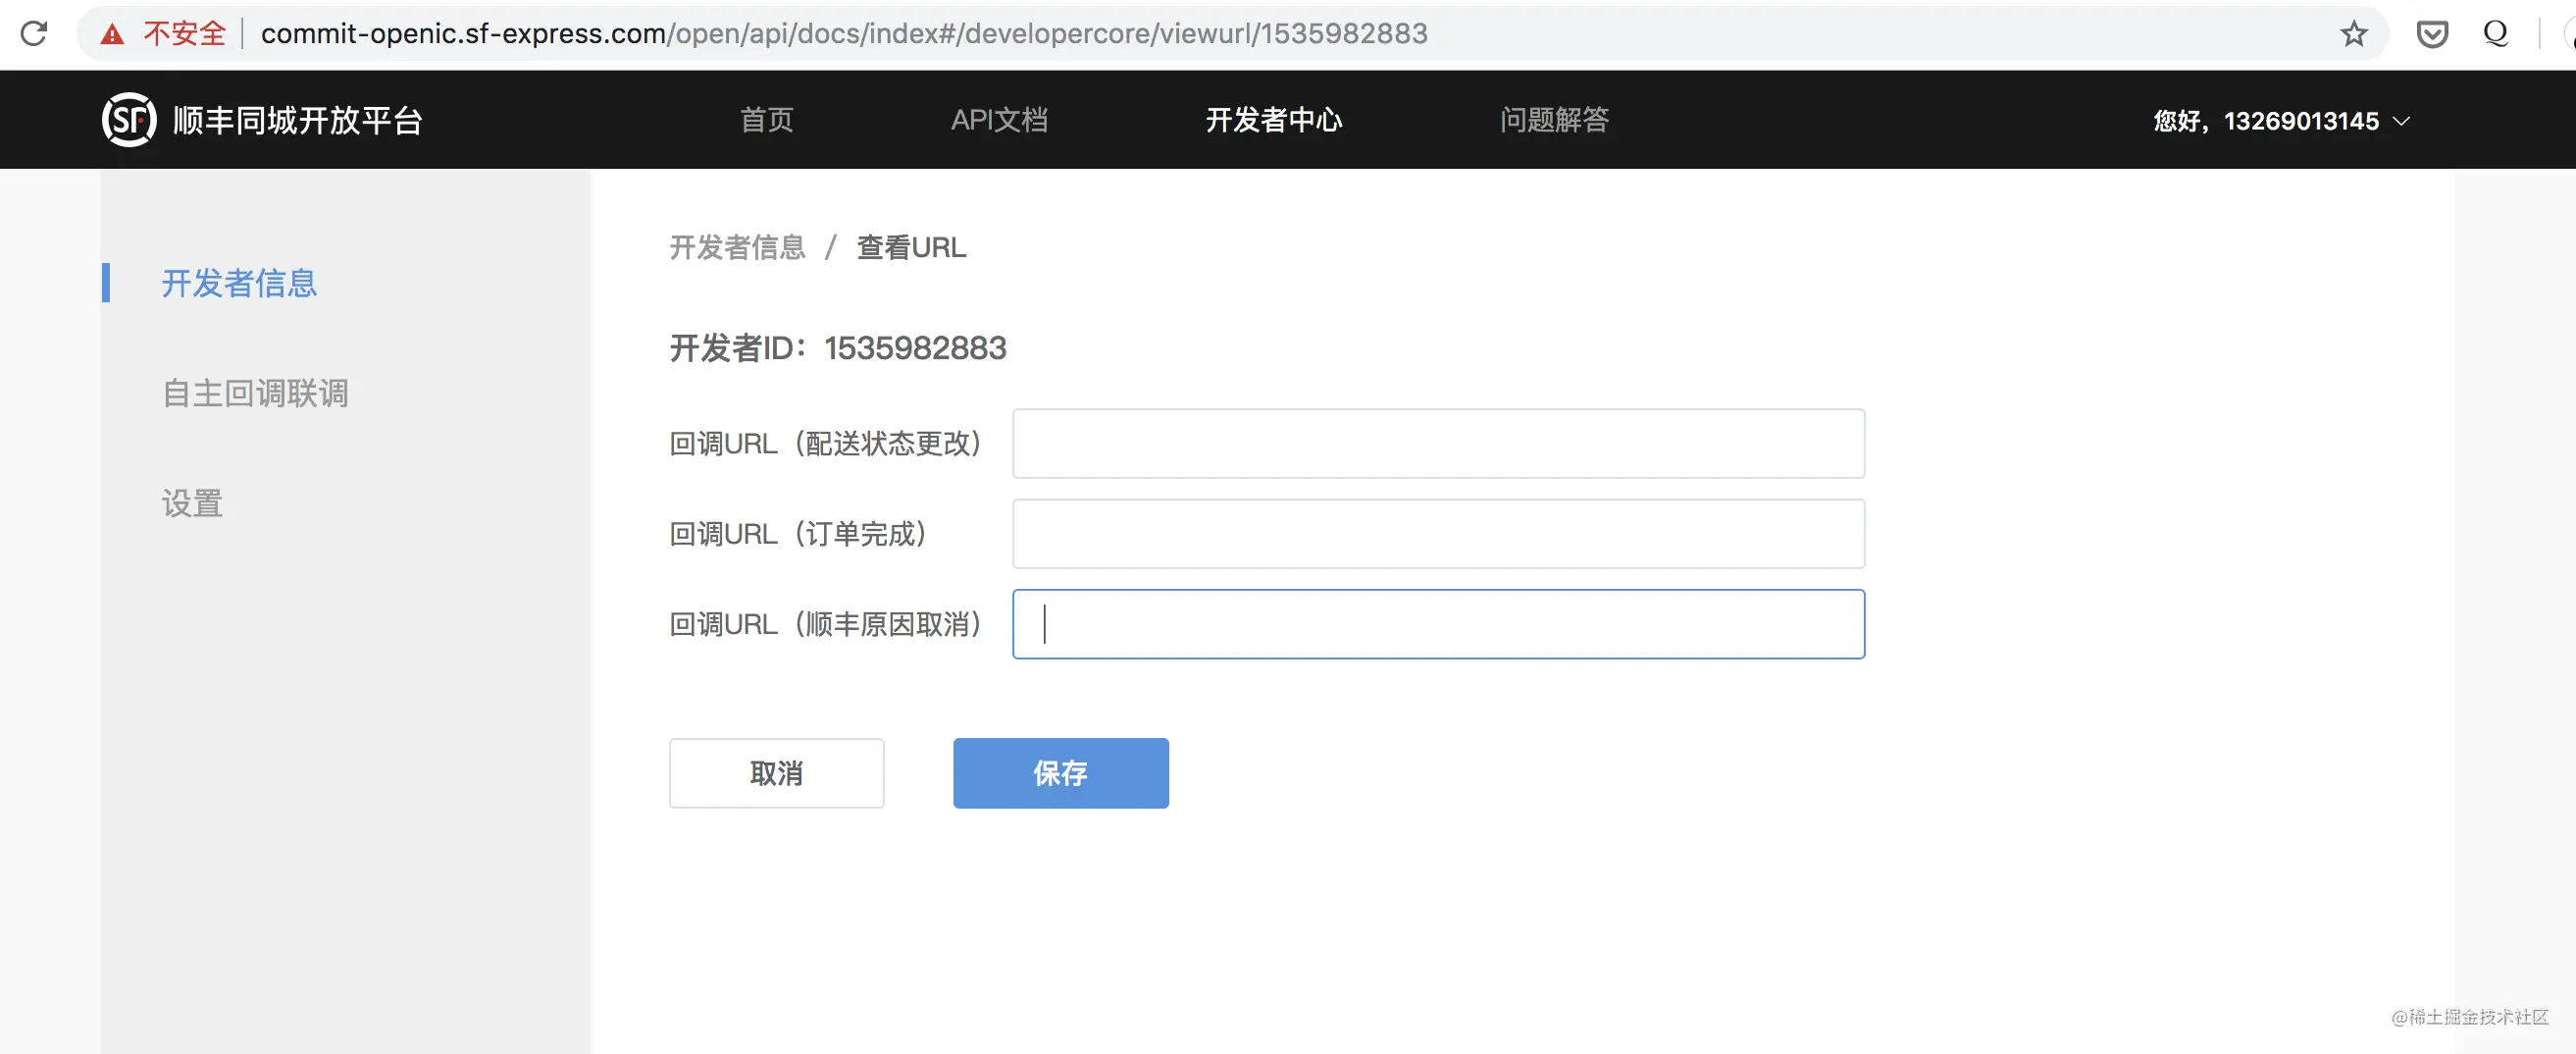Click the 取消 button
Viewport: 2576px width, 1054px height.
[x=776, y=773]
